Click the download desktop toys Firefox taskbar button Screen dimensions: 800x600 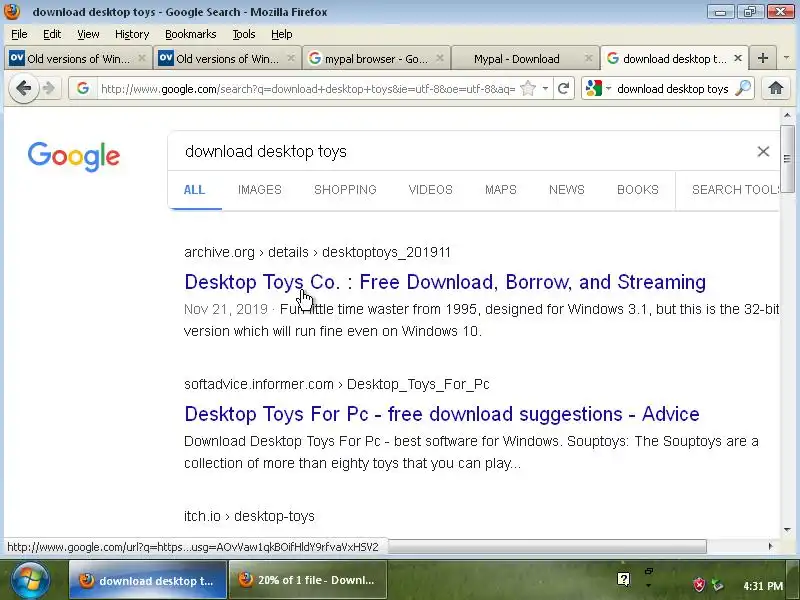point(148,580)
